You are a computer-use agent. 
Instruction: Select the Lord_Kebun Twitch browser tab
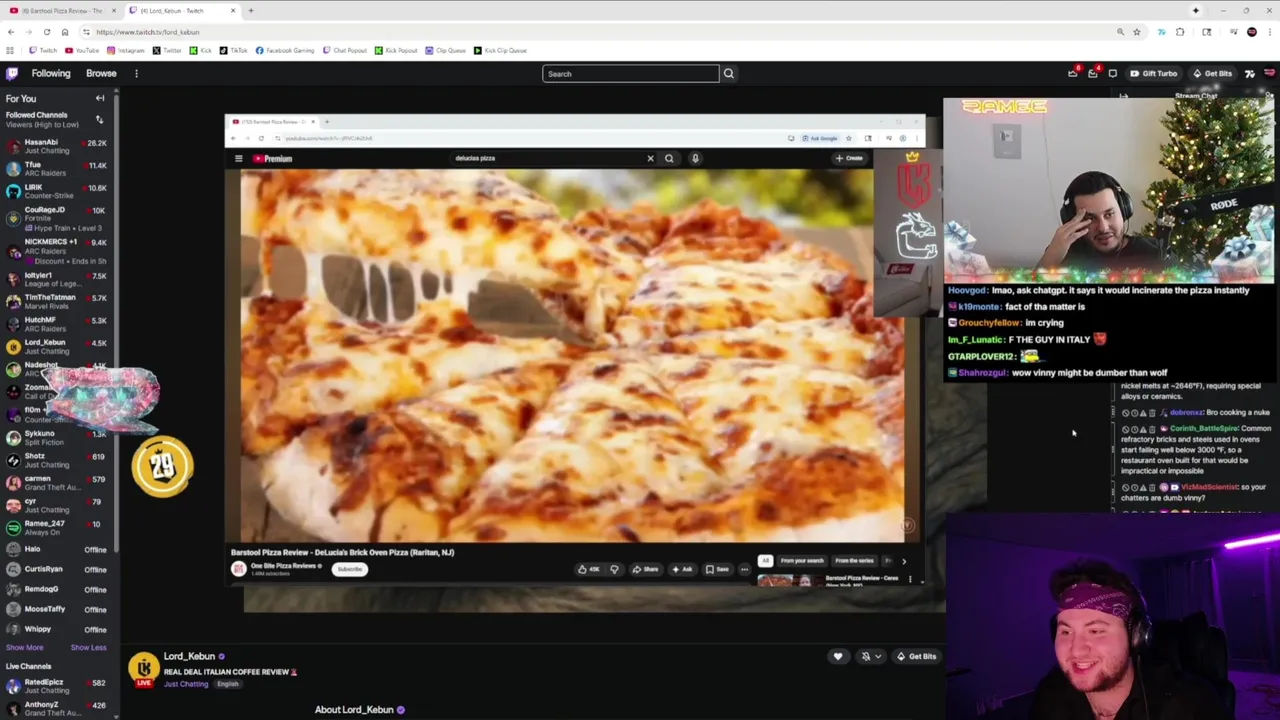(x=181, y=10)
